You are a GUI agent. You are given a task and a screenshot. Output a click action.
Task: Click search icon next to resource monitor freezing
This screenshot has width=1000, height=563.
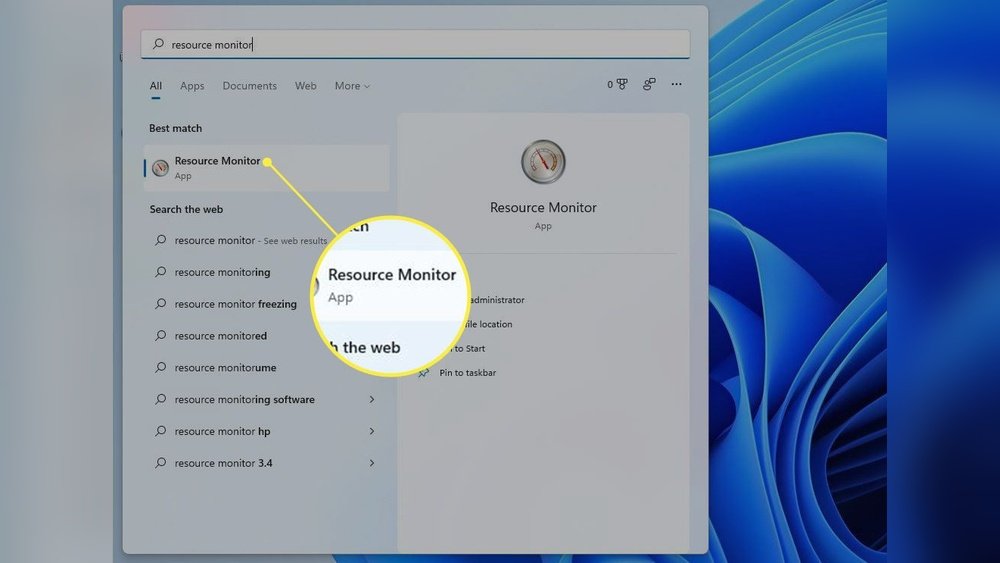tap(160, 304)
